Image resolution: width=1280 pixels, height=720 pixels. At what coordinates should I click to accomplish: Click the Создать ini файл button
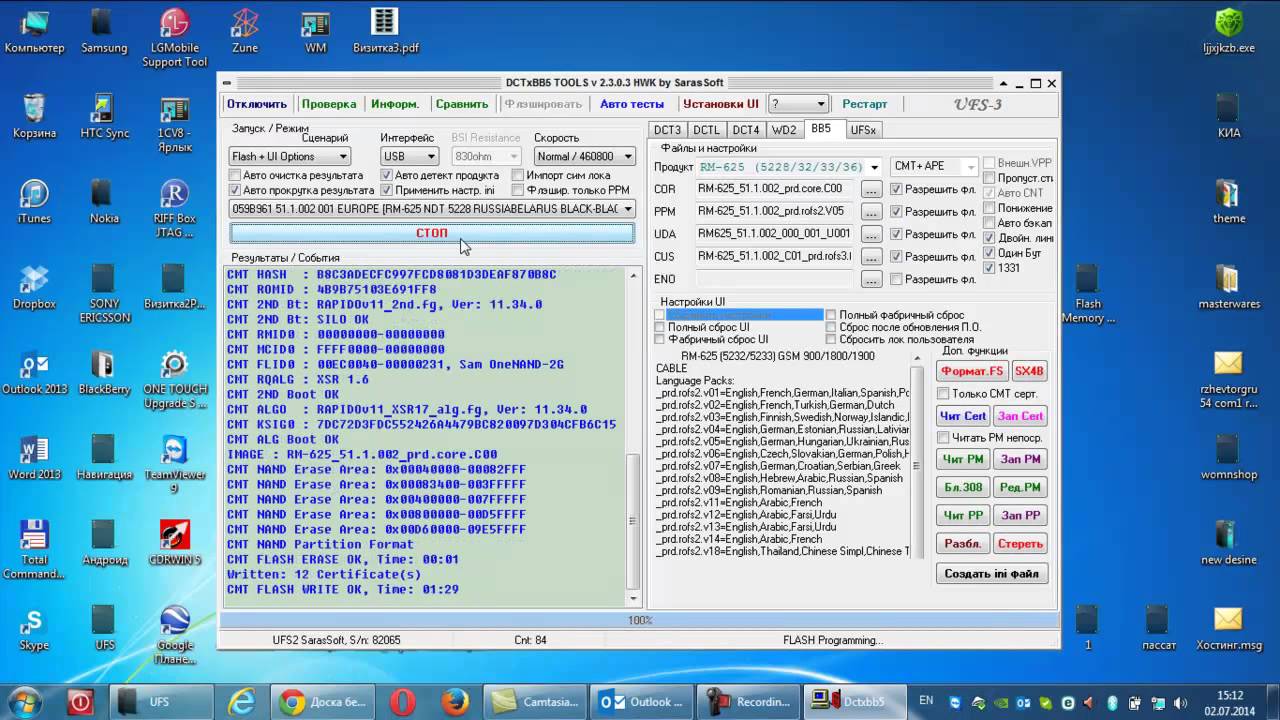993,573
